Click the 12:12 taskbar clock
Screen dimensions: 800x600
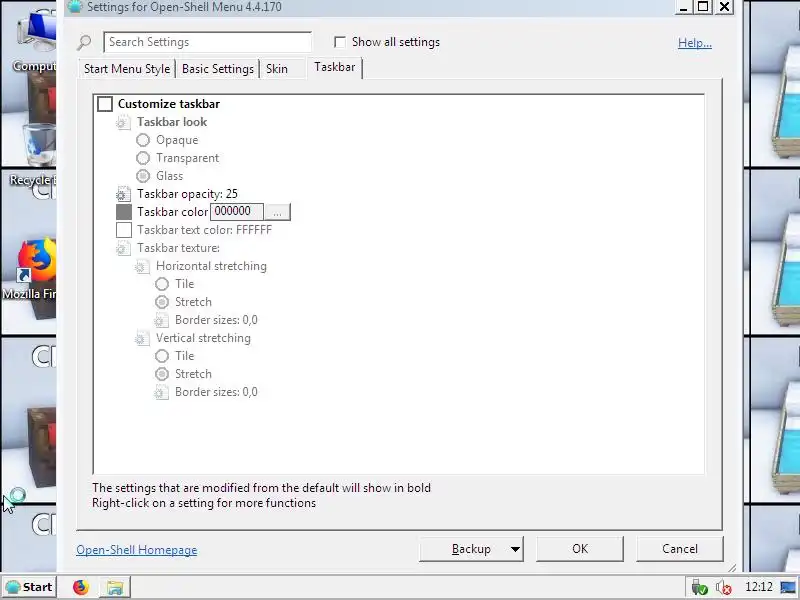[758, 587]
